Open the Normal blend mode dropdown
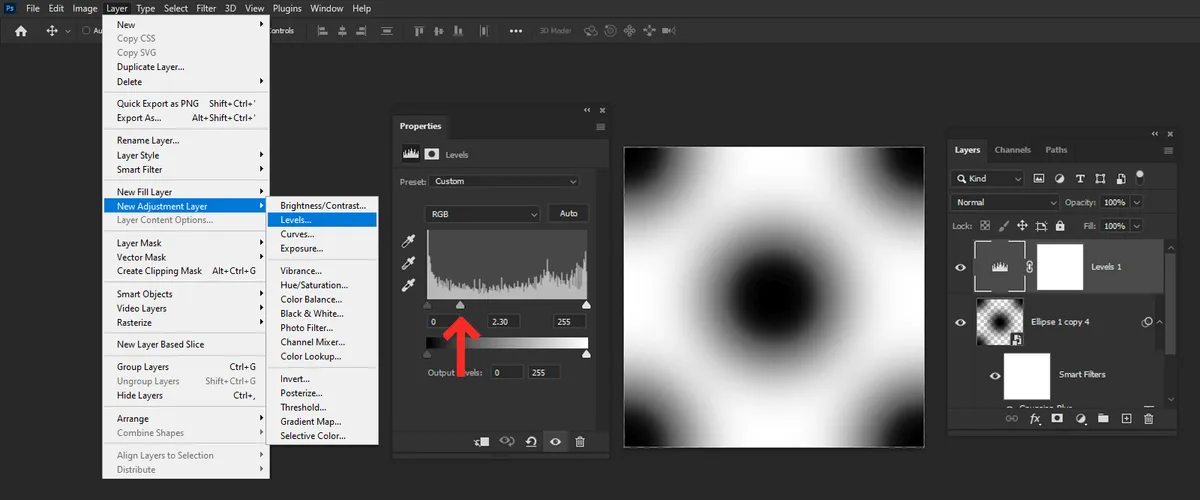The image size is (1200, 500). tap(1006, 202)
